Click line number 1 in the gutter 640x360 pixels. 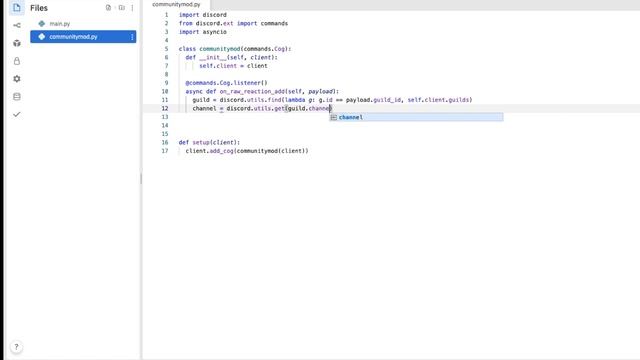click(x=166, y=15)
